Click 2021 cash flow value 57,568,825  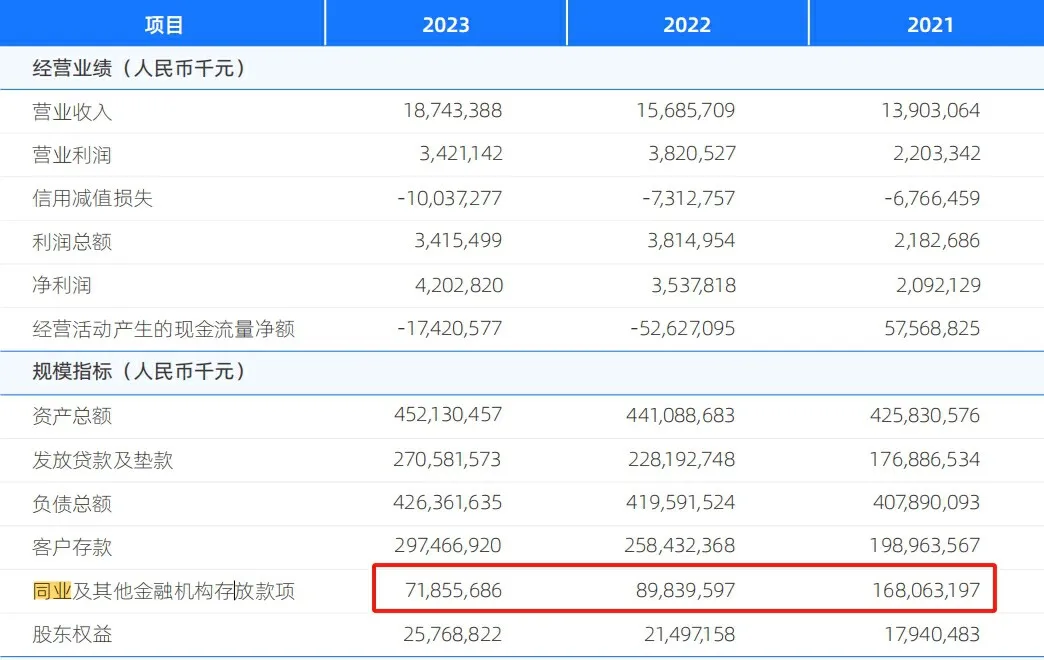[925, 329]
